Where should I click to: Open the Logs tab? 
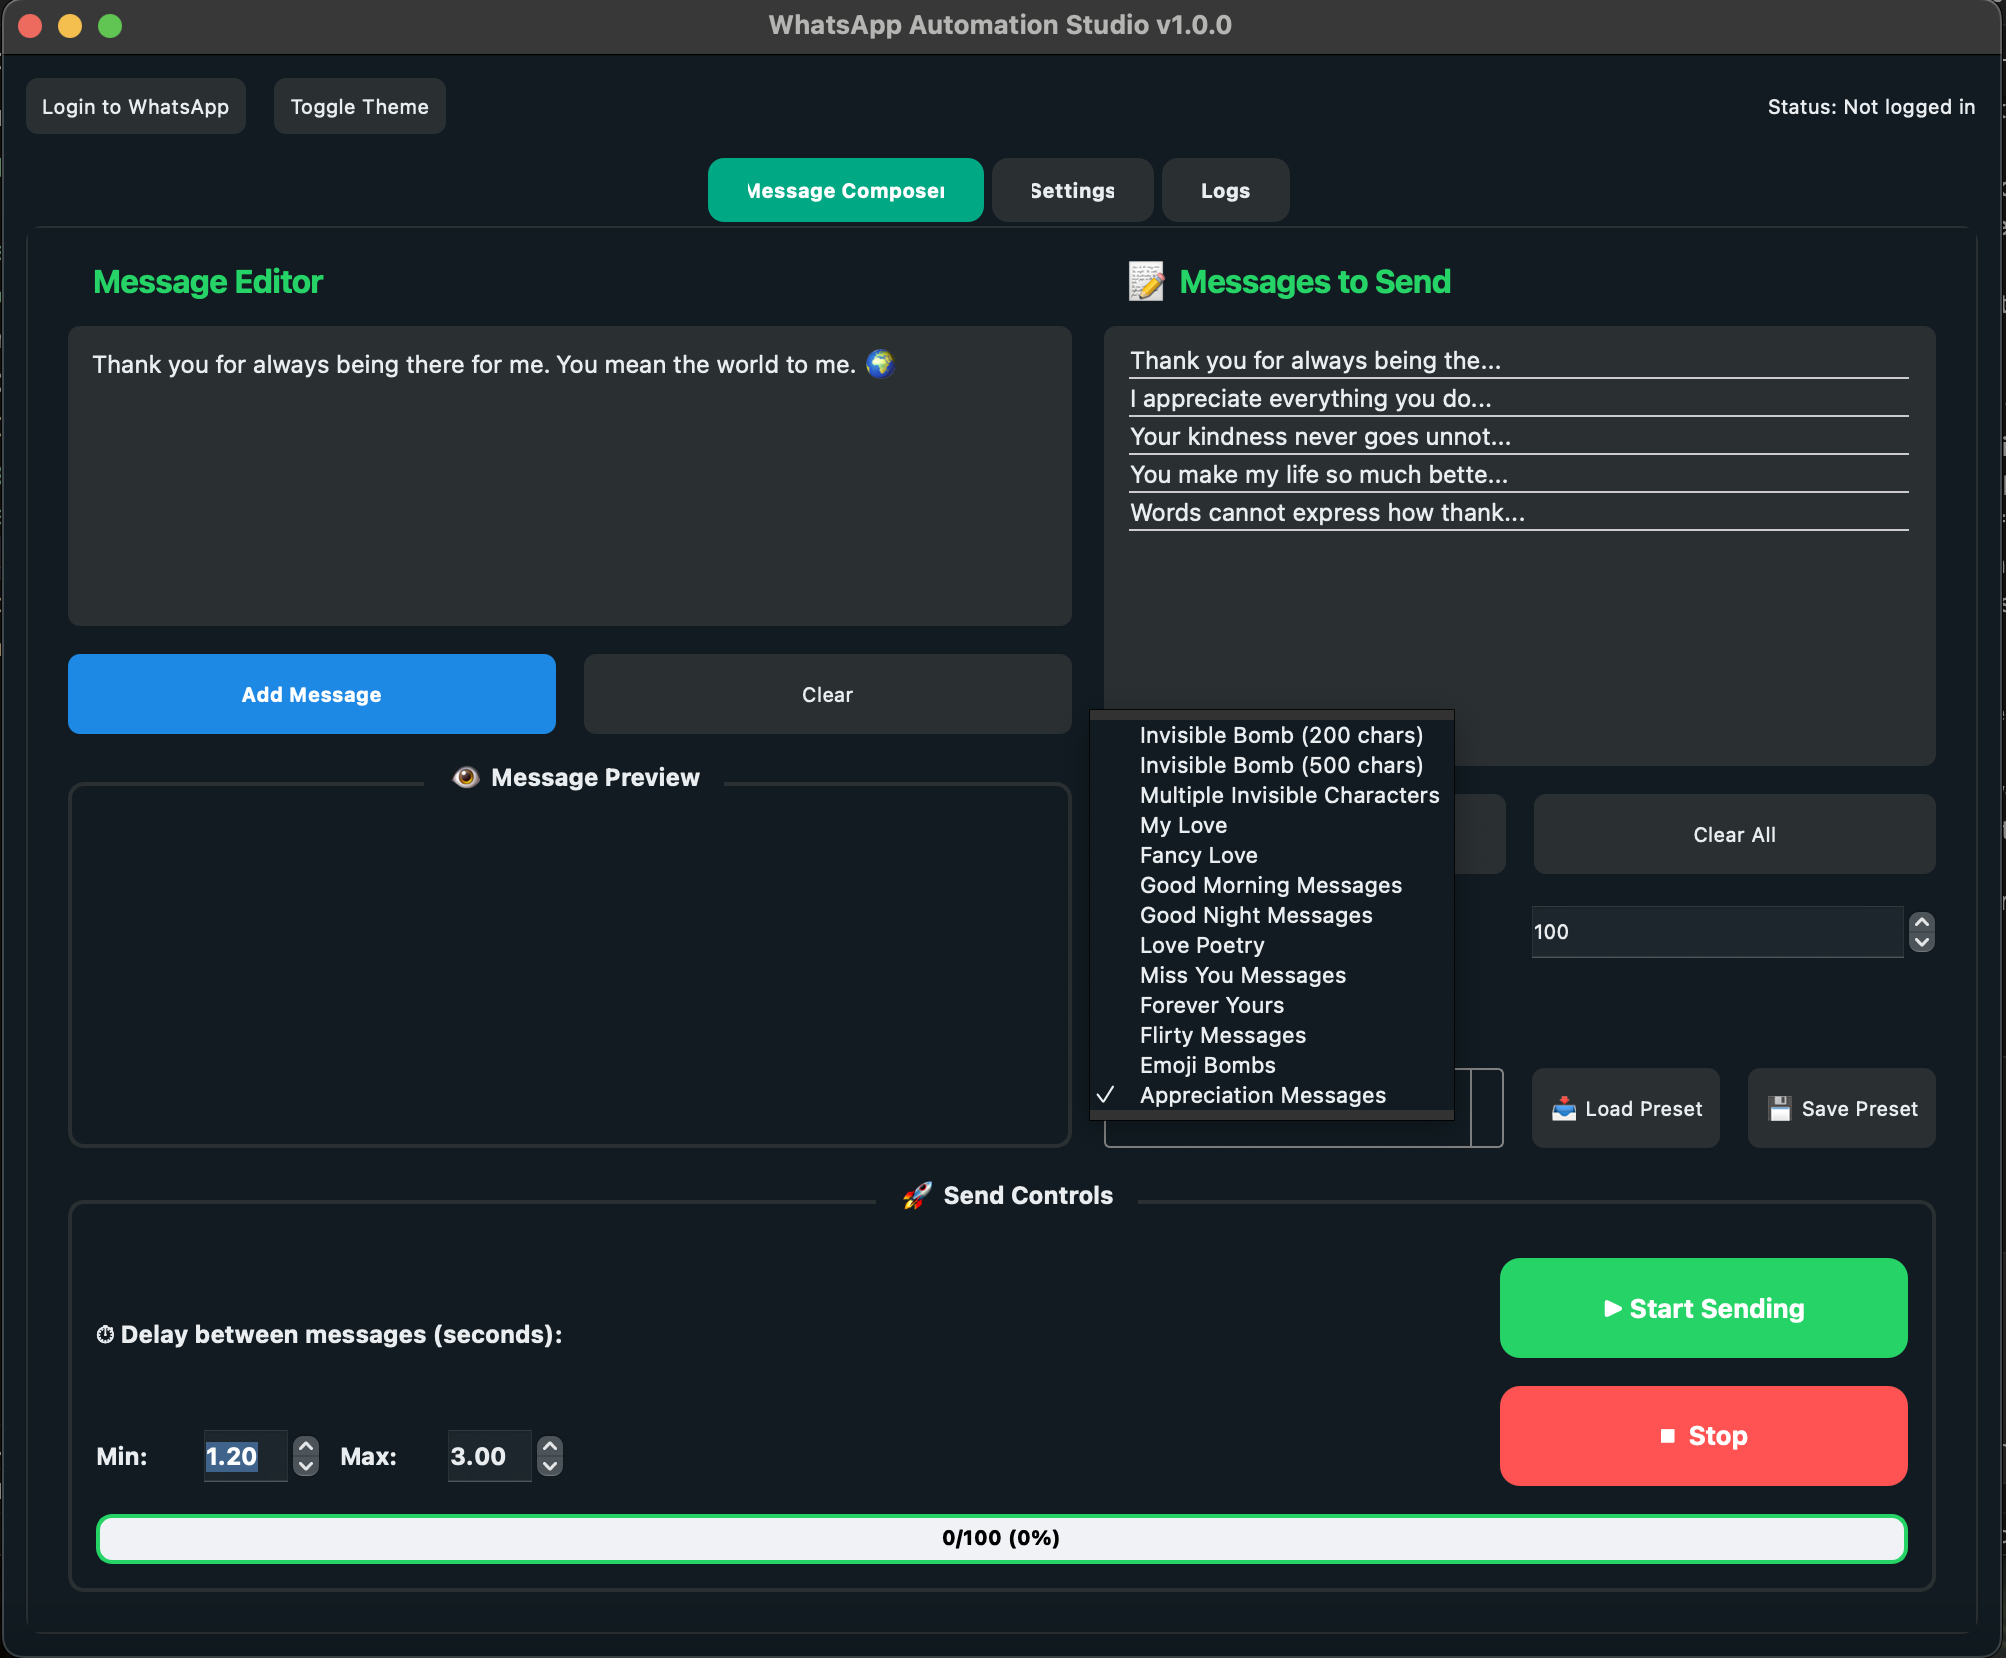1224,189
